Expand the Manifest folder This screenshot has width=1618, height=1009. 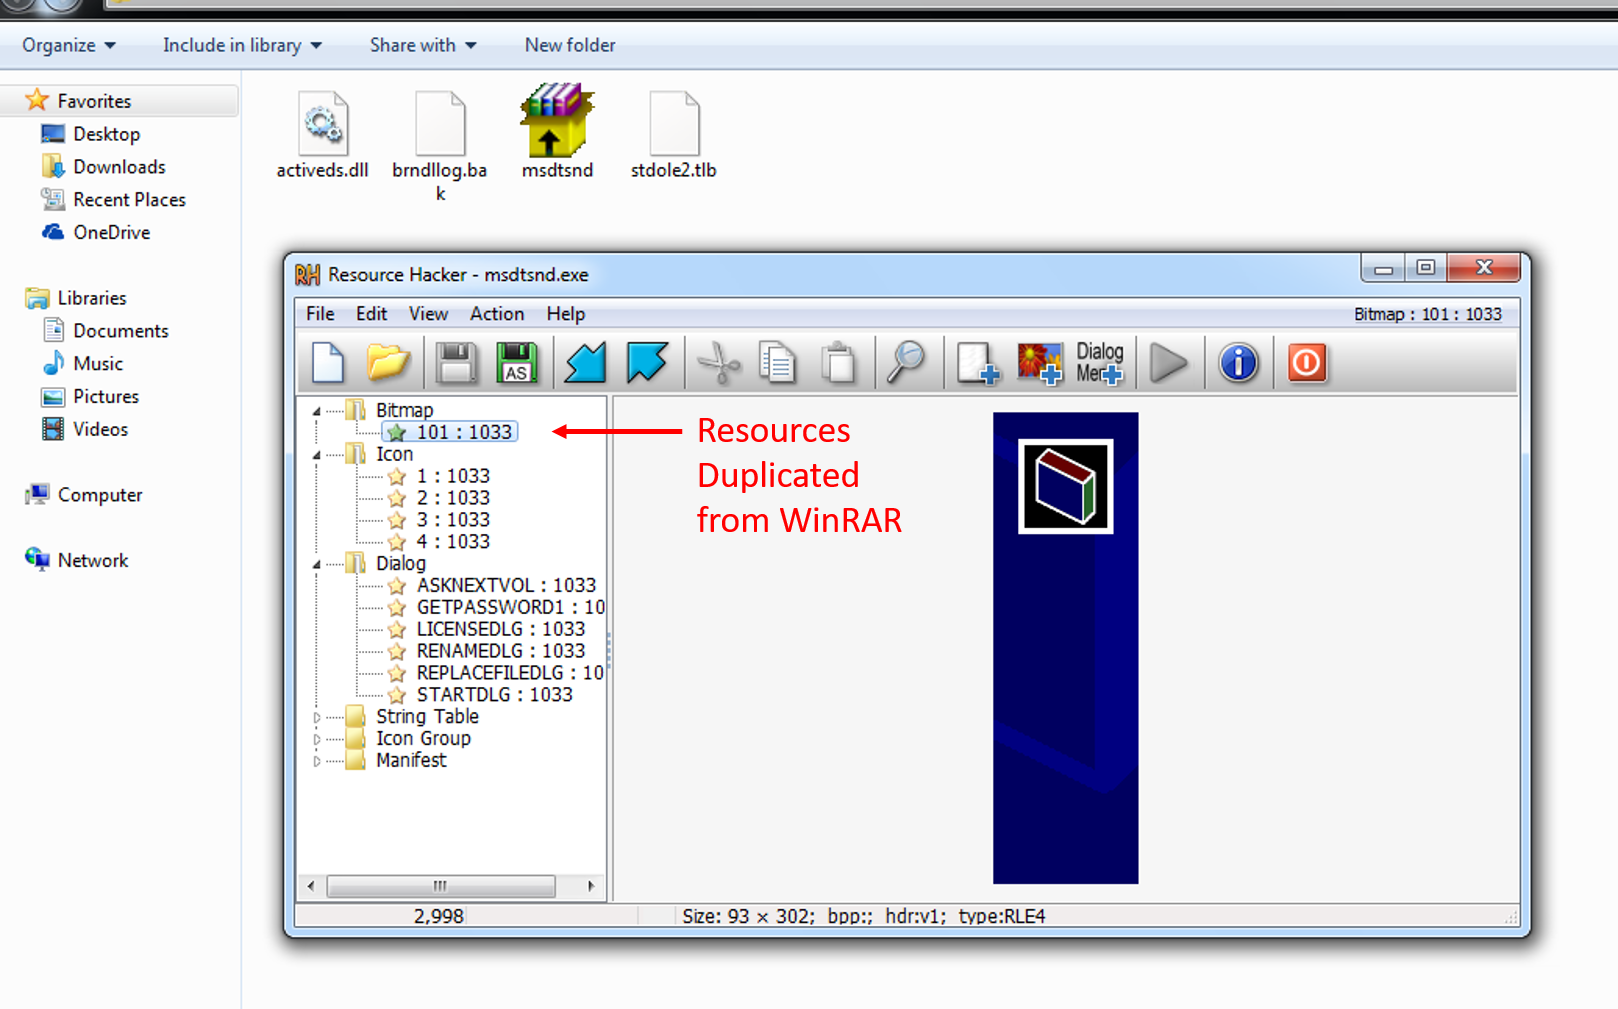(x=317, y=761)
